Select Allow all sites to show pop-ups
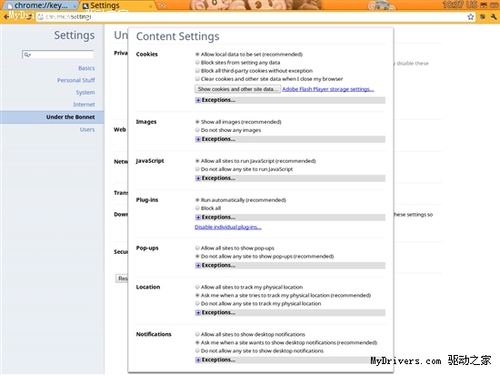 pyautogui.click(x=197, y=248)
